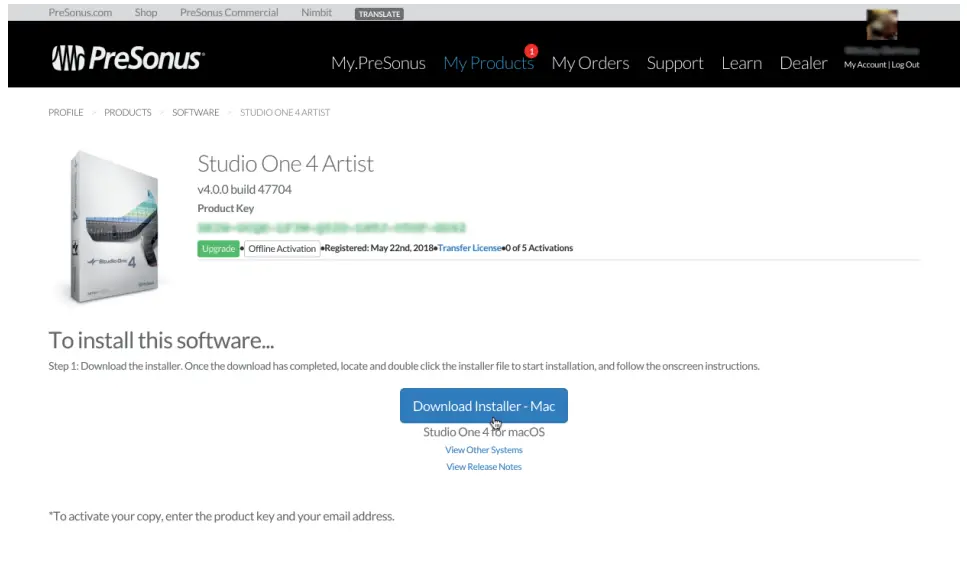
Task: Open My Account link
Action: [865, 65]
